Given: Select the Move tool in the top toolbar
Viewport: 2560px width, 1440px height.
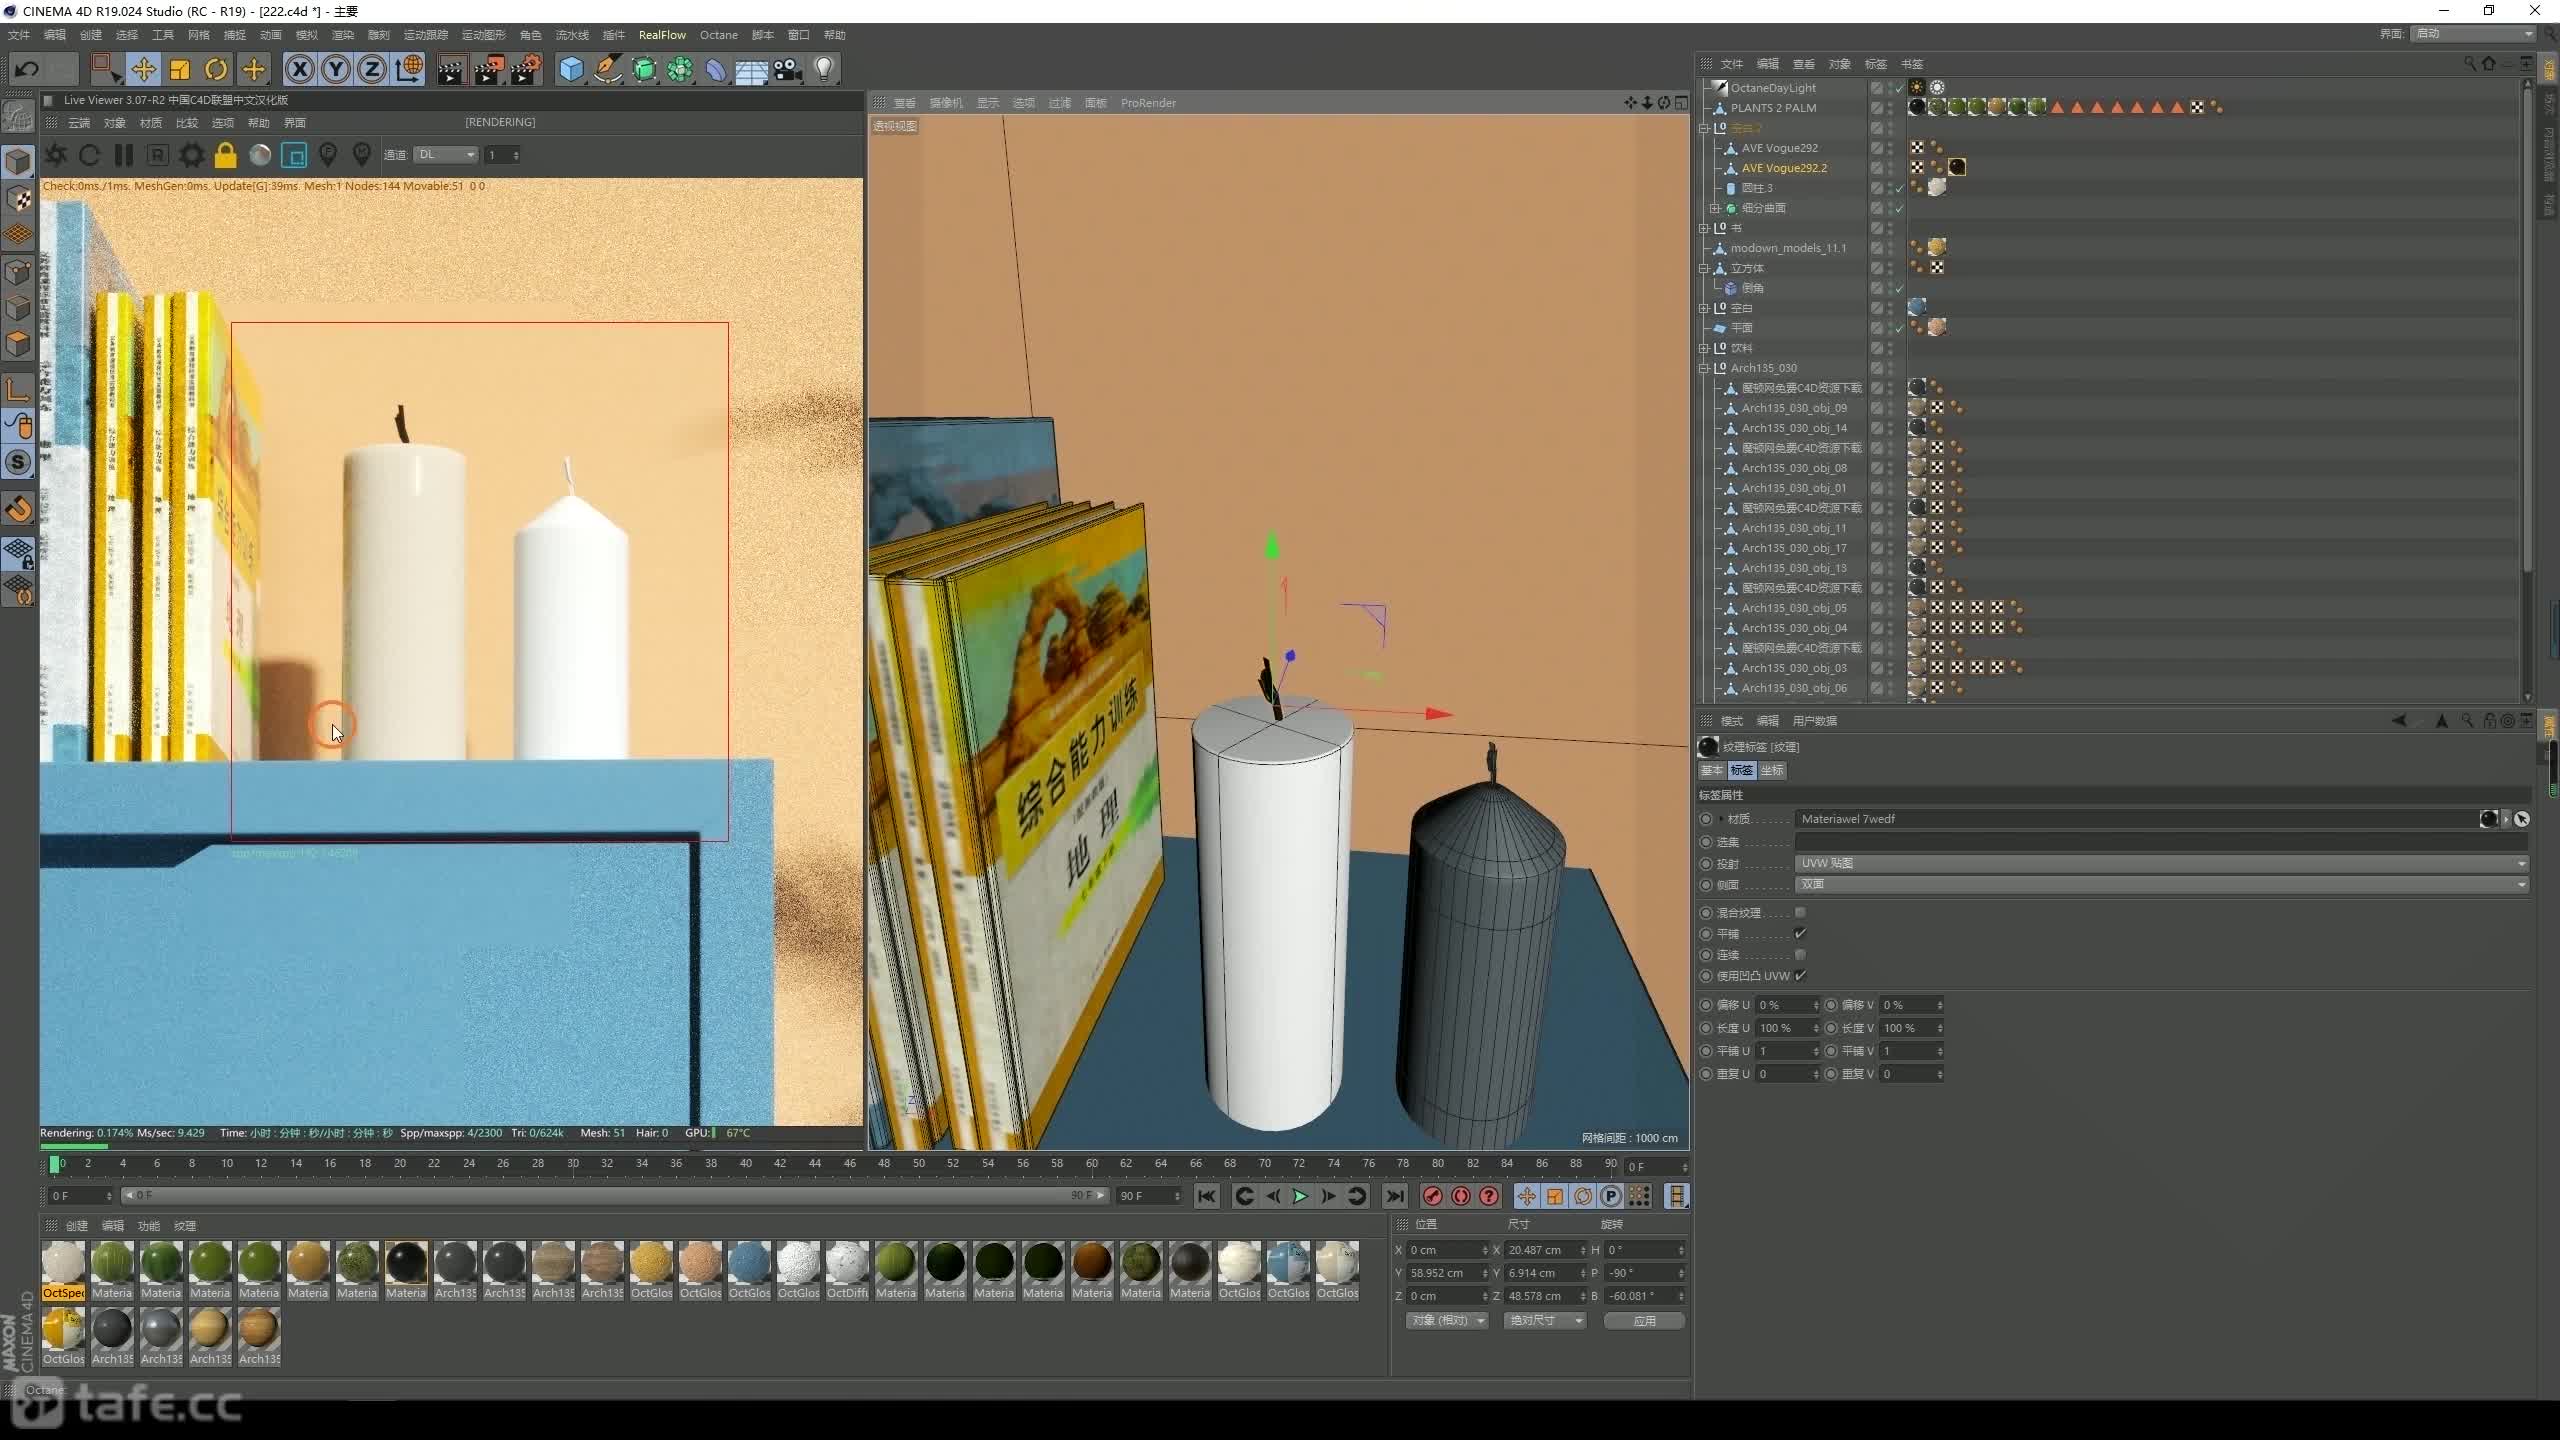Looking at the screenshot, I should [x=144, y=69].
